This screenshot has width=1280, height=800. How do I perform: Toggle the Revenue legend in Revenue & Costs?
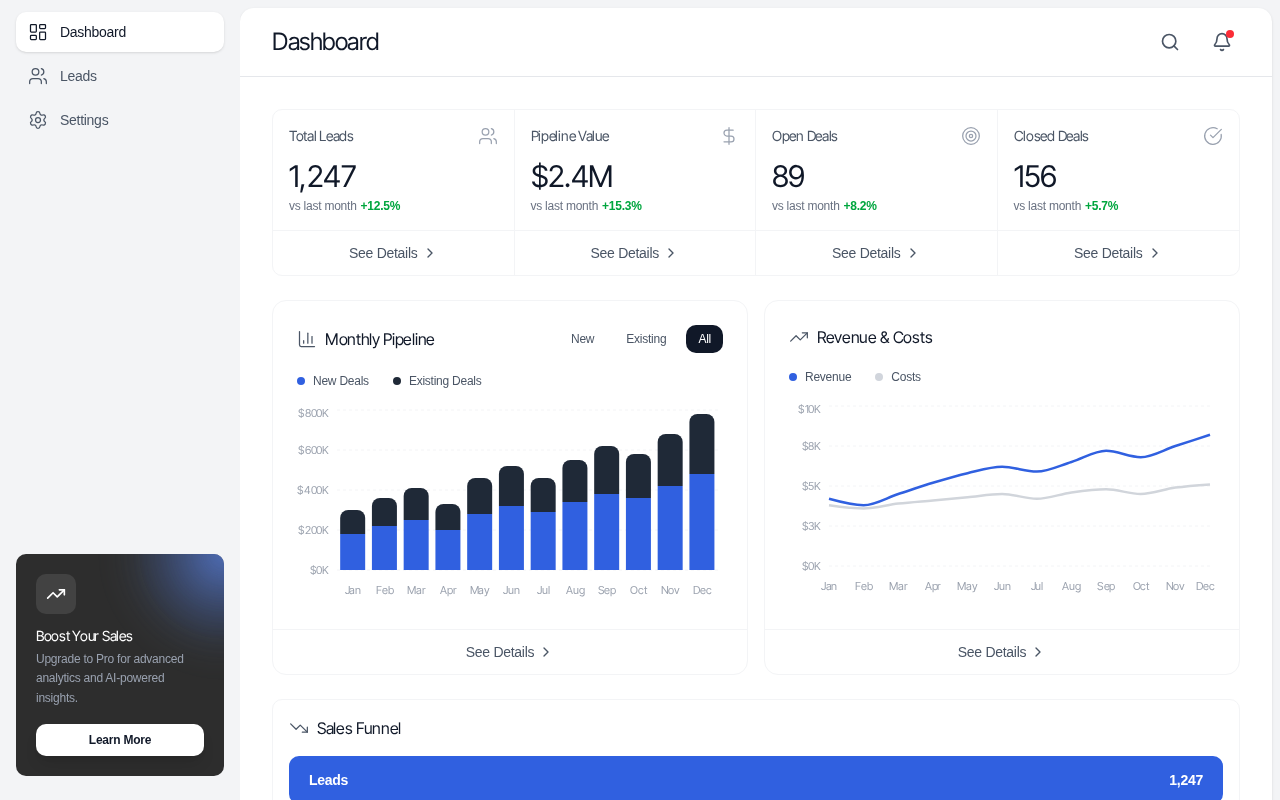click(820, 376)
